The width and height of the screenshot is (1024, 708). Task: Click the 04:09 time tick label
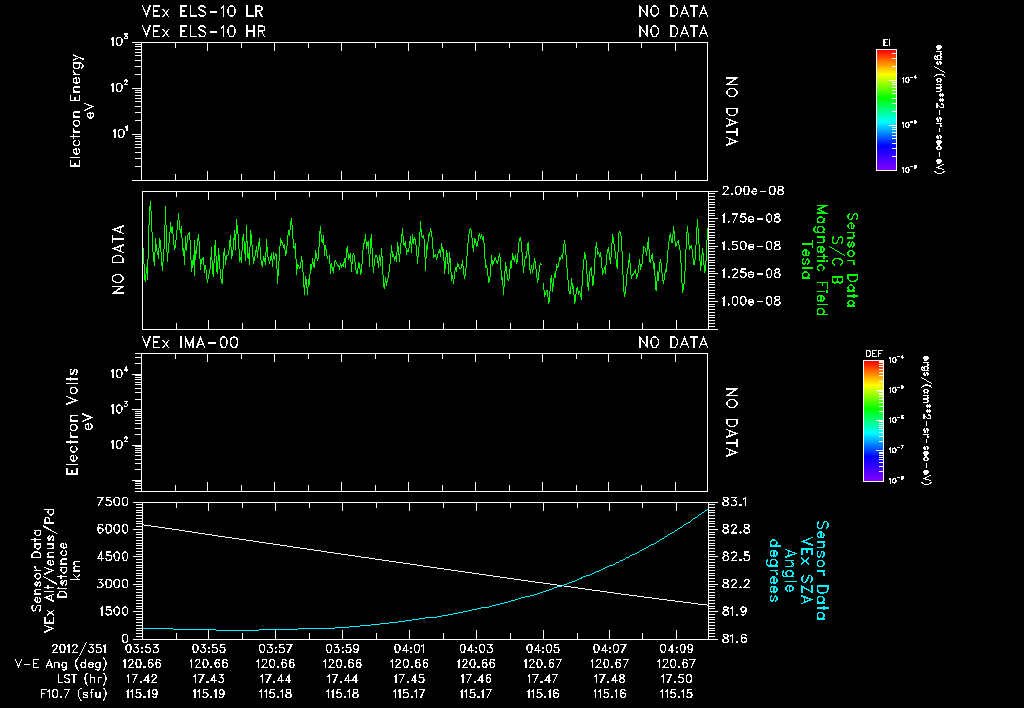676,649
